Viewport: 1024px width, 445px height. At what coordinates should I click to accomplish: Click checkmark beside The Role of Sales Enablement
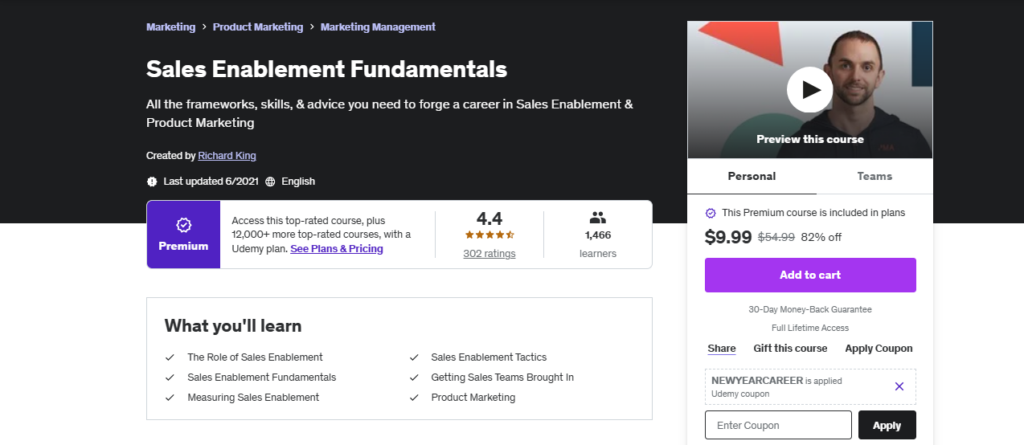pyautogui.click(x=170, y=357)
